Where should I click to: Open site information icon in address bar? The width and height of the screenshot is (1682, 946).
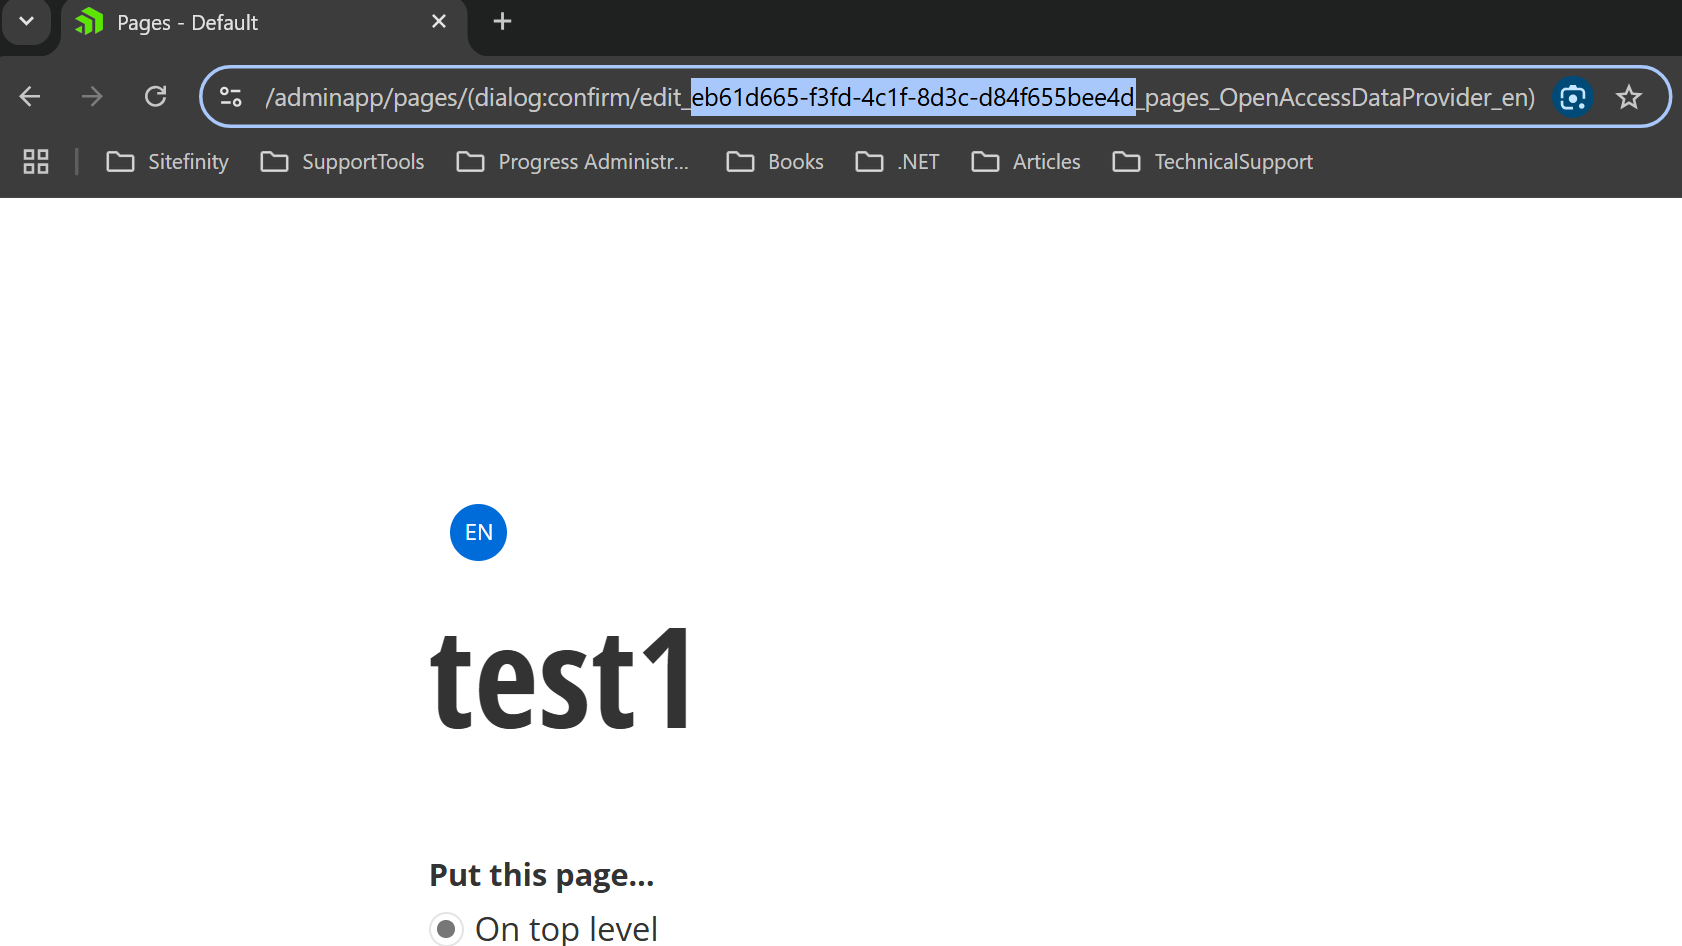coord(231,97)
